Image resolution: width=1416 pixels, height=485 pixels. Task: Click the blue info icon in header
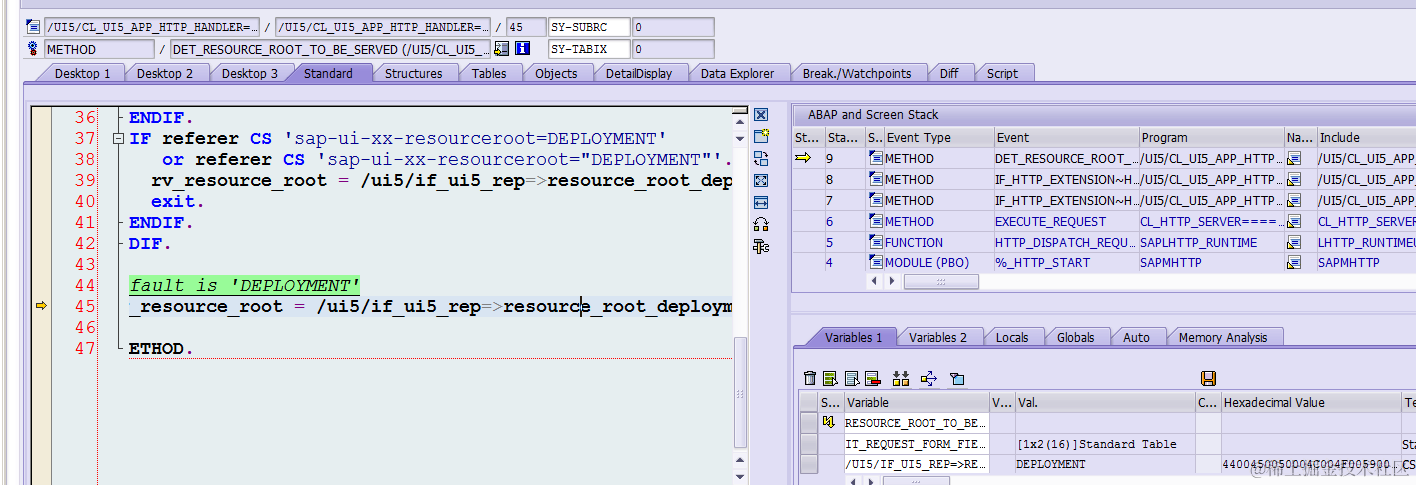pos(522,49)
